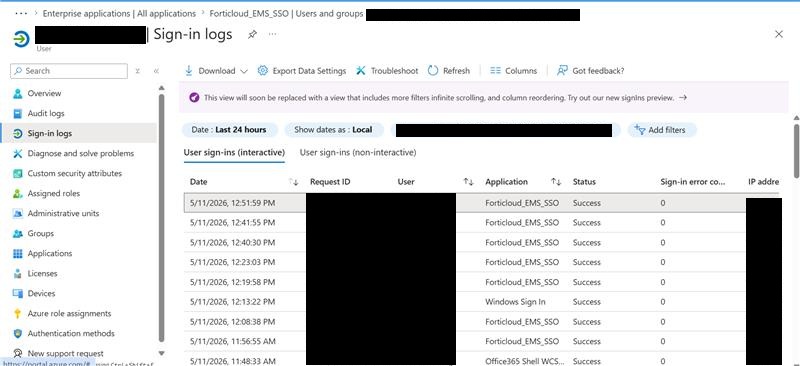Screen dimensions: 800x366
Task: Open the blade's more options ellipsis
Action: click(x=273, y=35)
